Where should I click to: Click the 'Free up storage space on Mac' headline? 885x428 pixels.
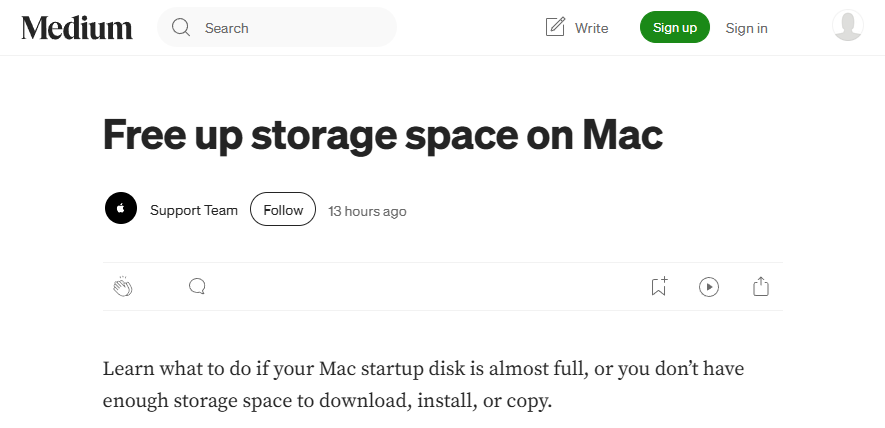coord(383,135)
